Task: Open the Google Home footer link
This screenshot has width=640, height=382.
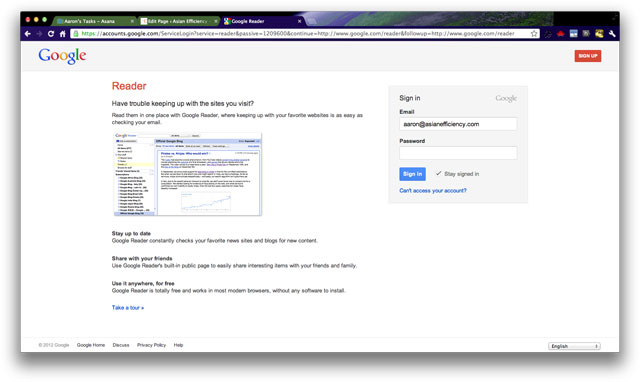Action: (x=91, y=345)
